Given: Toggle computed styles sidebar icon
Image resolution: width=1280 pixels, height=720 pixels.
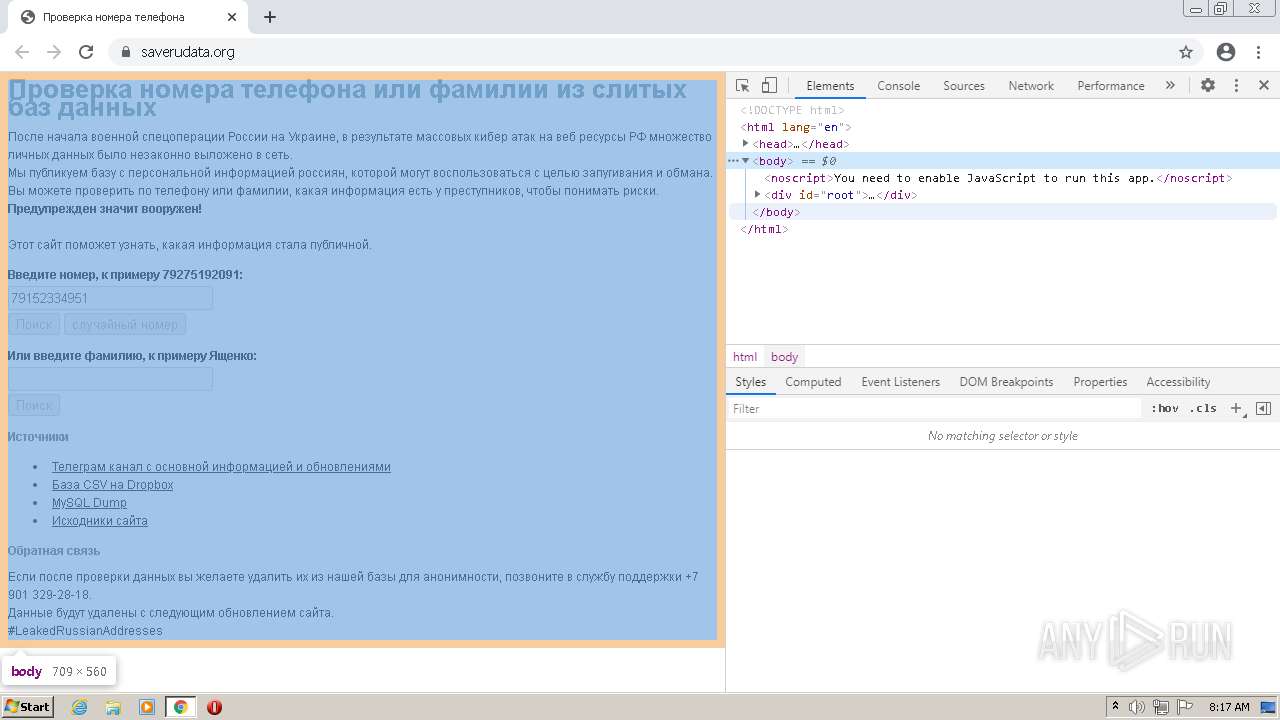Looking at the screenshot, I should coord(1263,408).
